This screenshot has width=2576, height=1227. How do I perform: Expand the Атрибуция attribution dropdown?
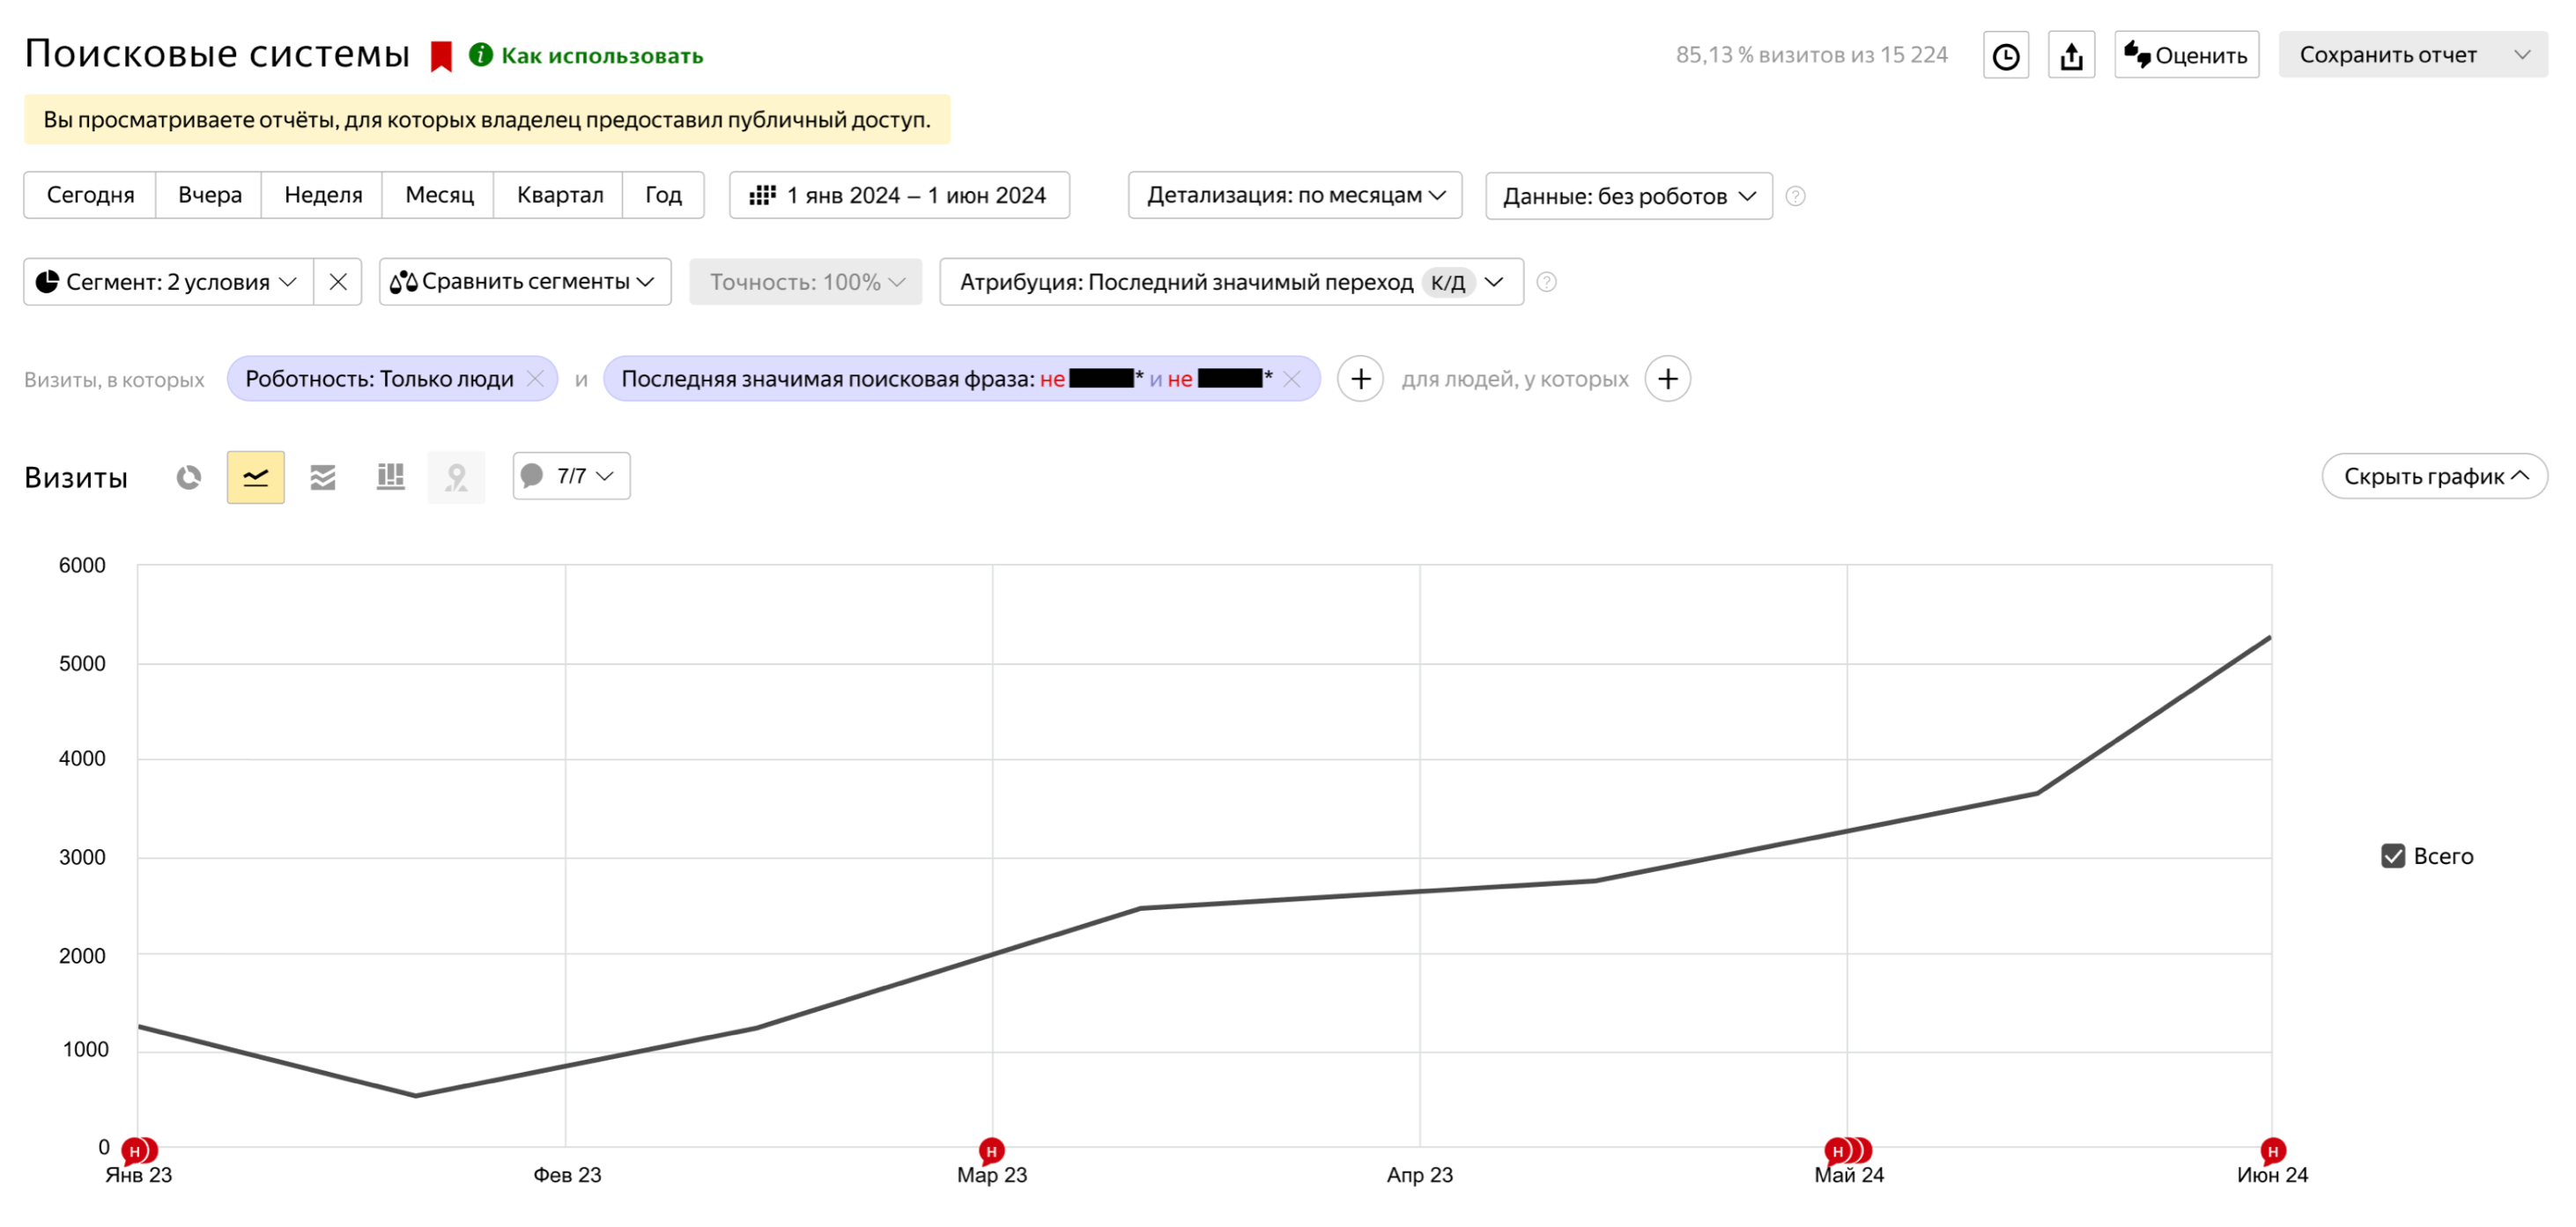[x=1231, y=282]
